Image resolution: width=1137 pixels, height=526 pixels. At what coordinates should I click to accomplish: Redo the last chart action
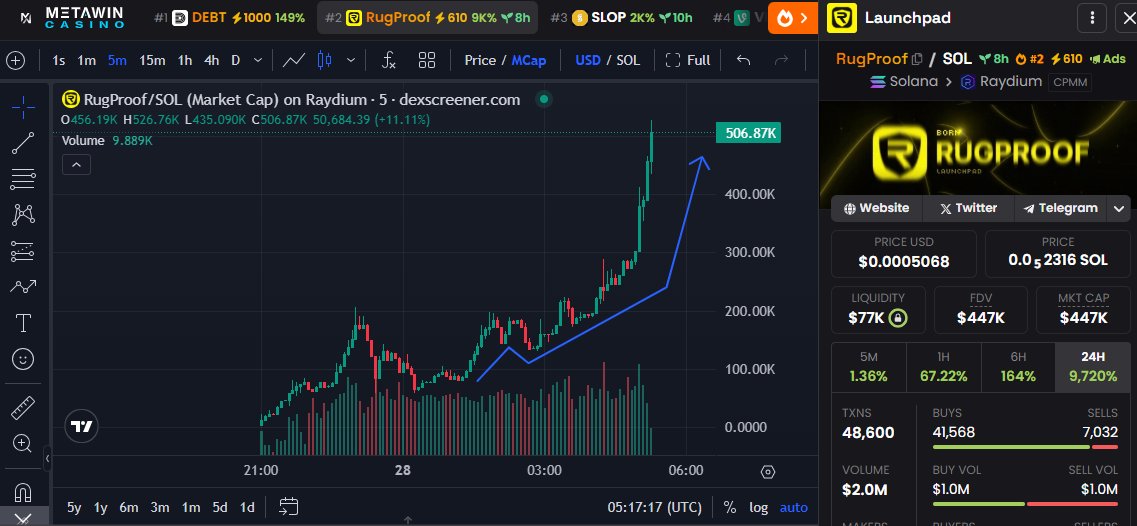click(x=781, y=60)
